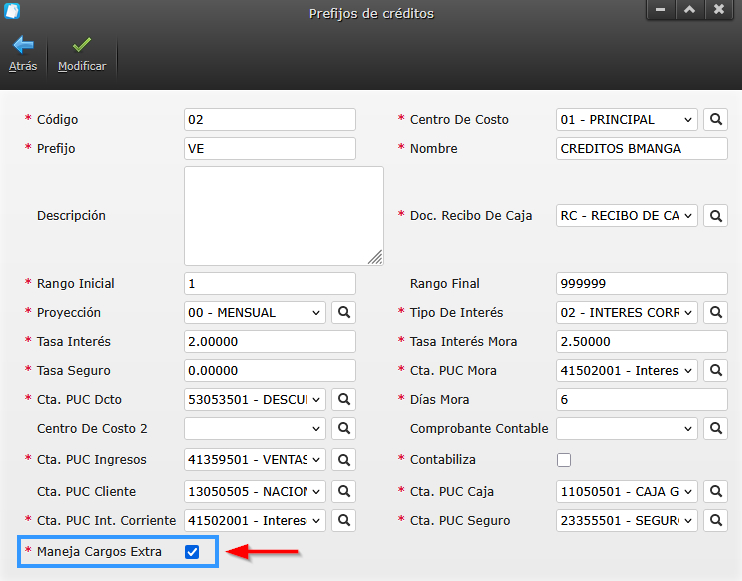Uncheck the Maneja Cargos Extra checkbox
The image size is (742, 581).
click(193, 551)
